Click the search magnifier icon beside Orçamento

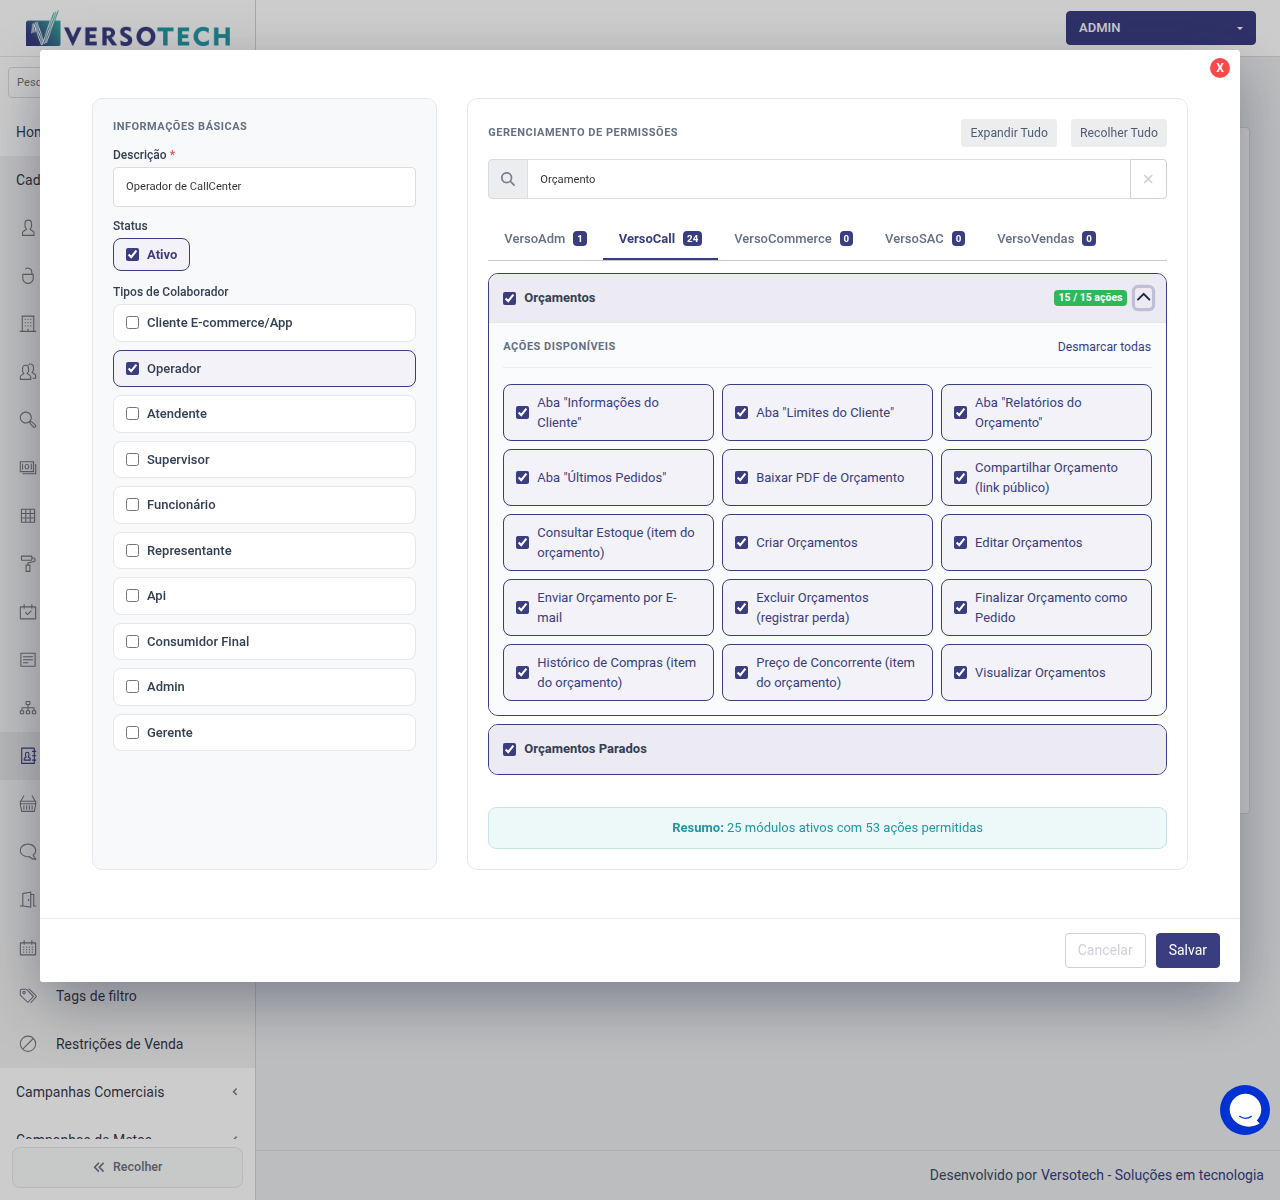[x=508, y=179]
